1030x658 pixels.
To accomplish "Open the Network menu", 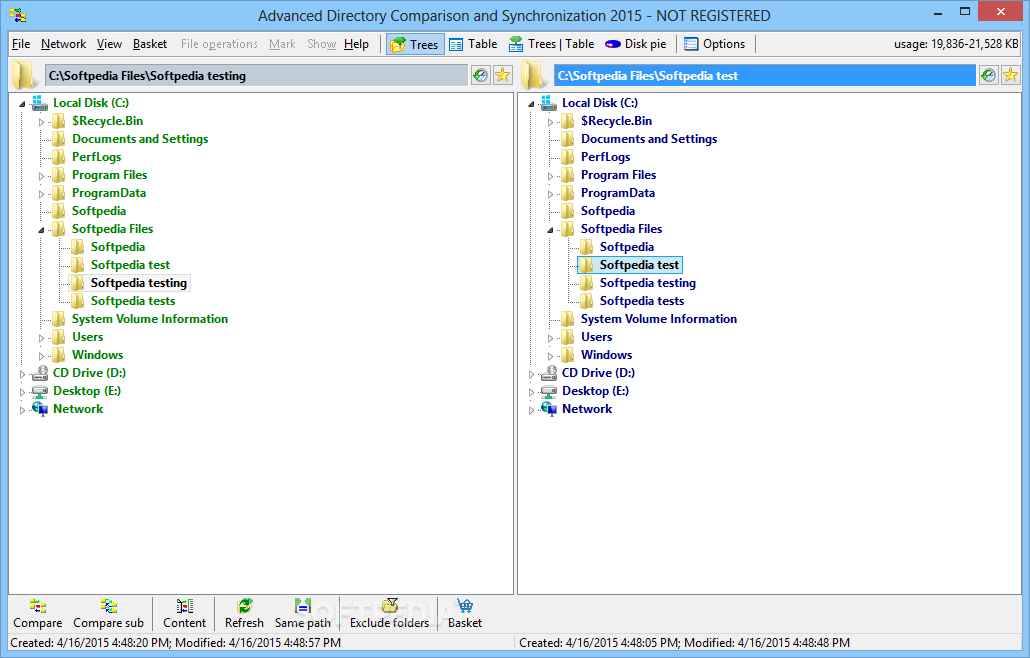I will tap(63, 44).
